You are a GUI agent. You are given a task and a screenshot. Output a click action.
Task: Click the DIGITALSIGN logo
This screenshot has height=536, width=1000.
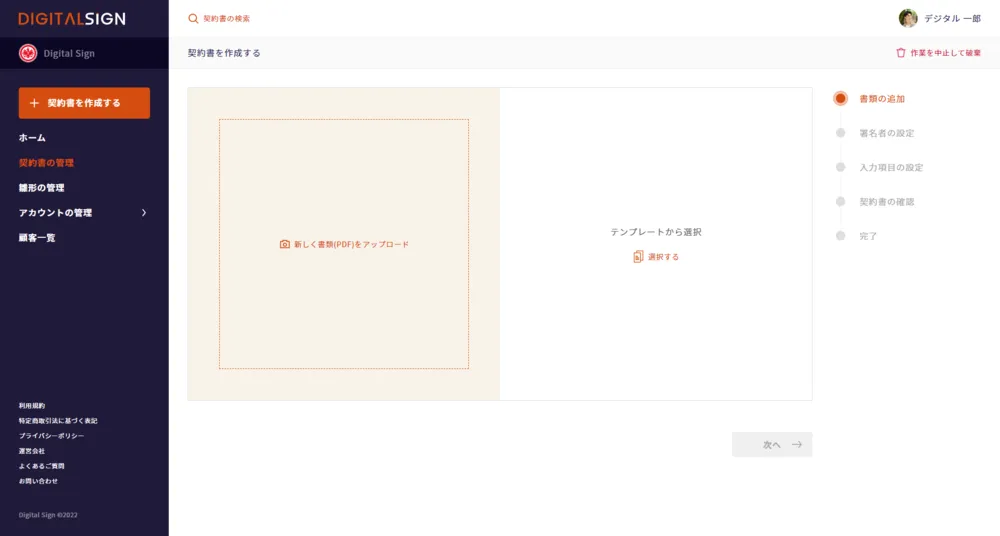[72, 18]
